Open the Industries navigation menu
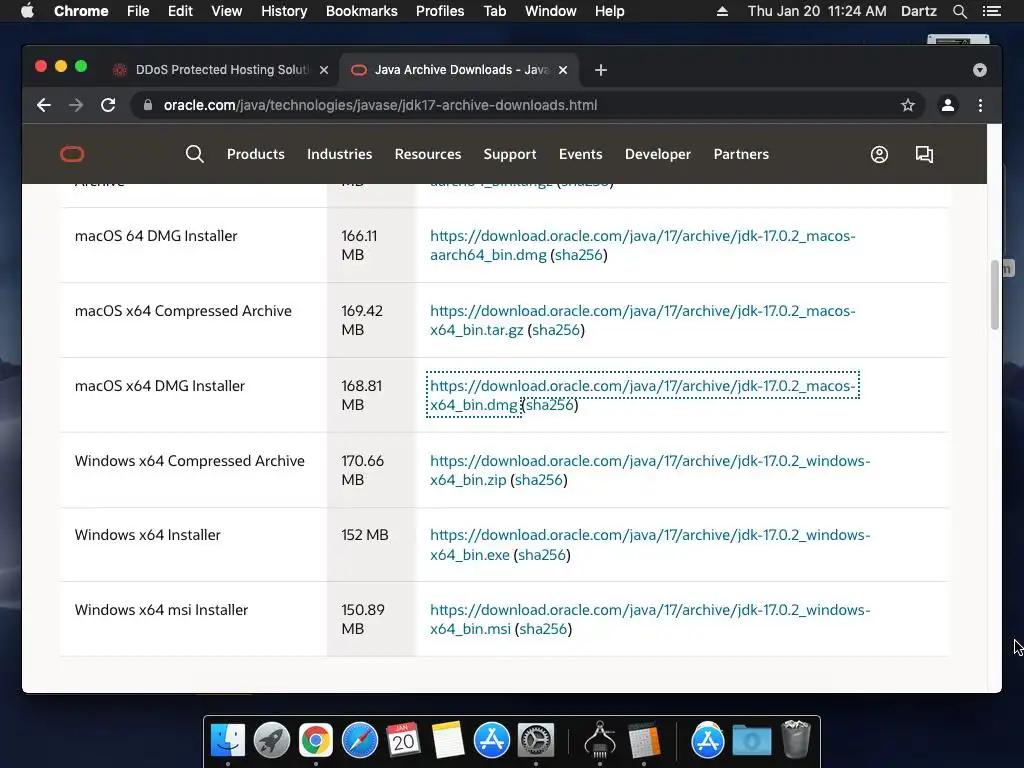1024x768 pixels. click(340, 154)
